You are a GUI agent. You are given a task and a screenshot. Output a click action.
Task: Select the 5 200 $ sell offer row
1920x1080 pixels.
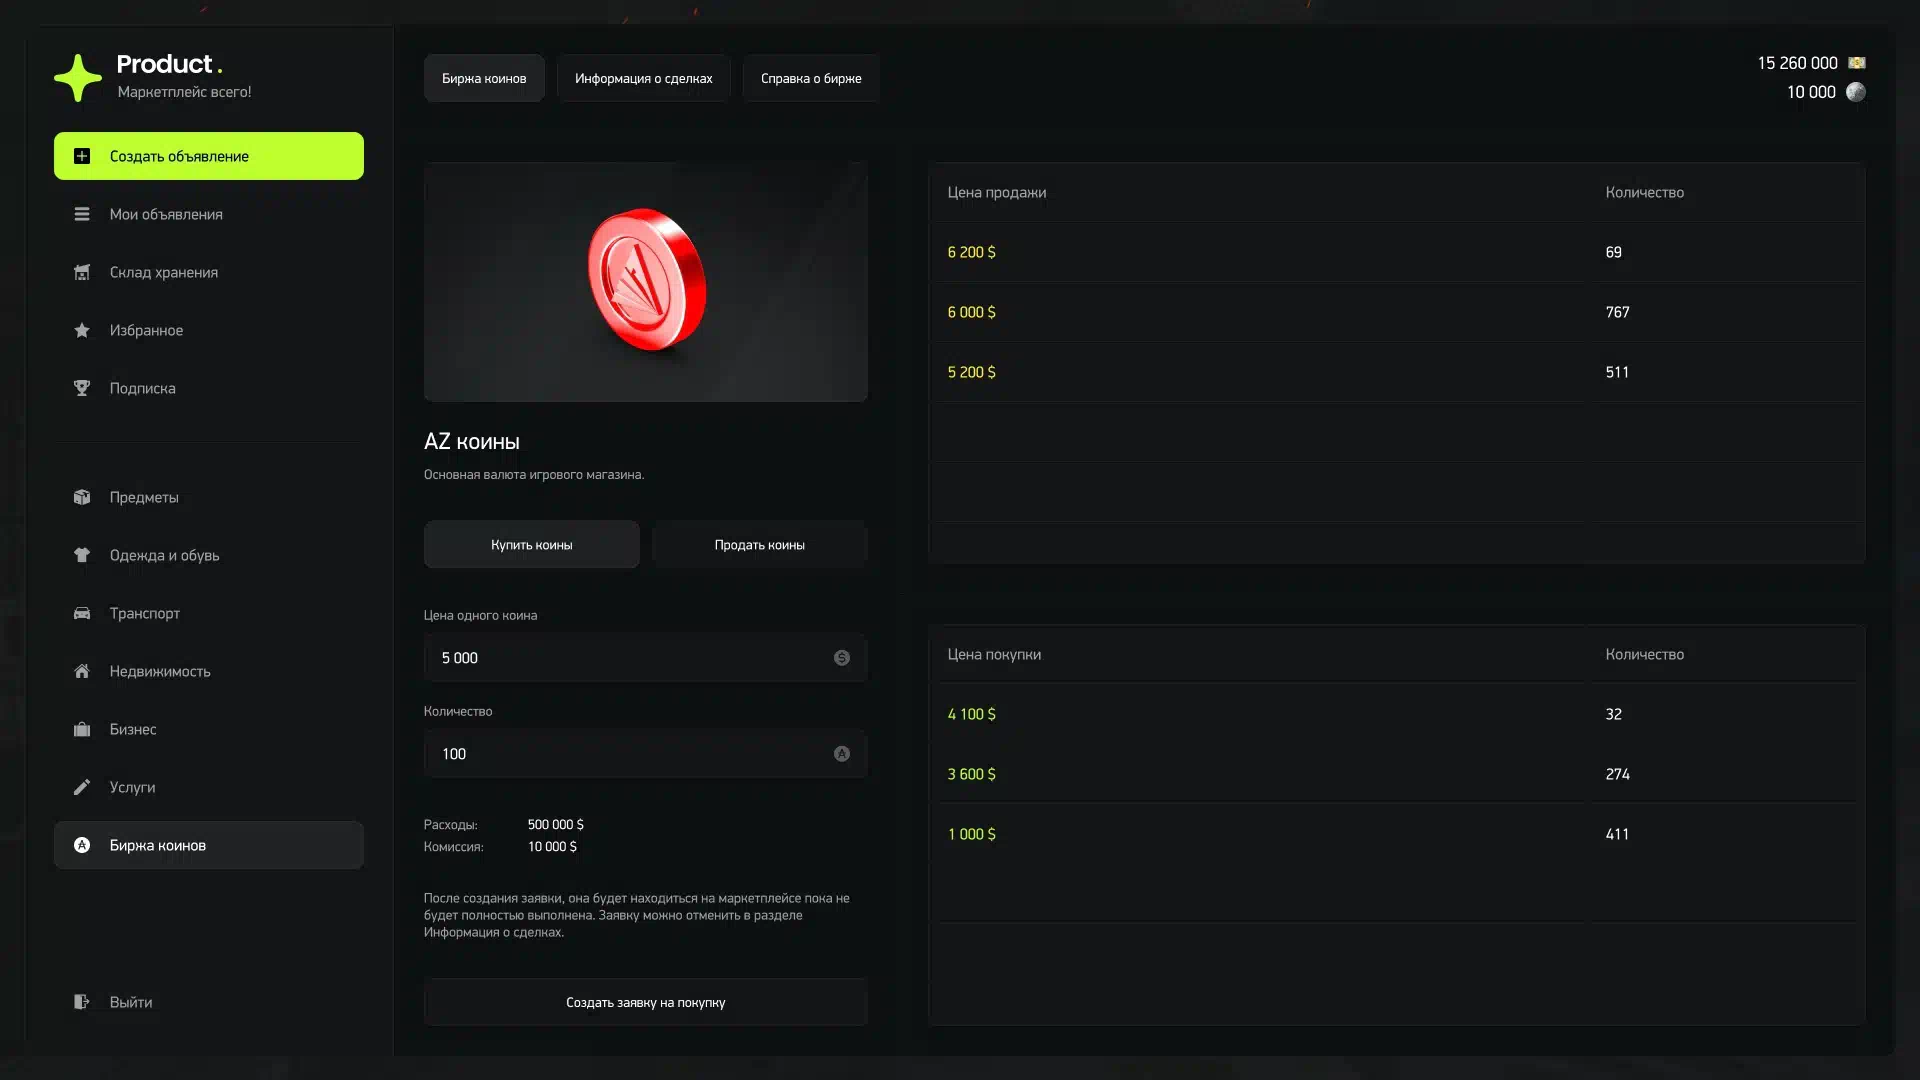coord(1396,372)
